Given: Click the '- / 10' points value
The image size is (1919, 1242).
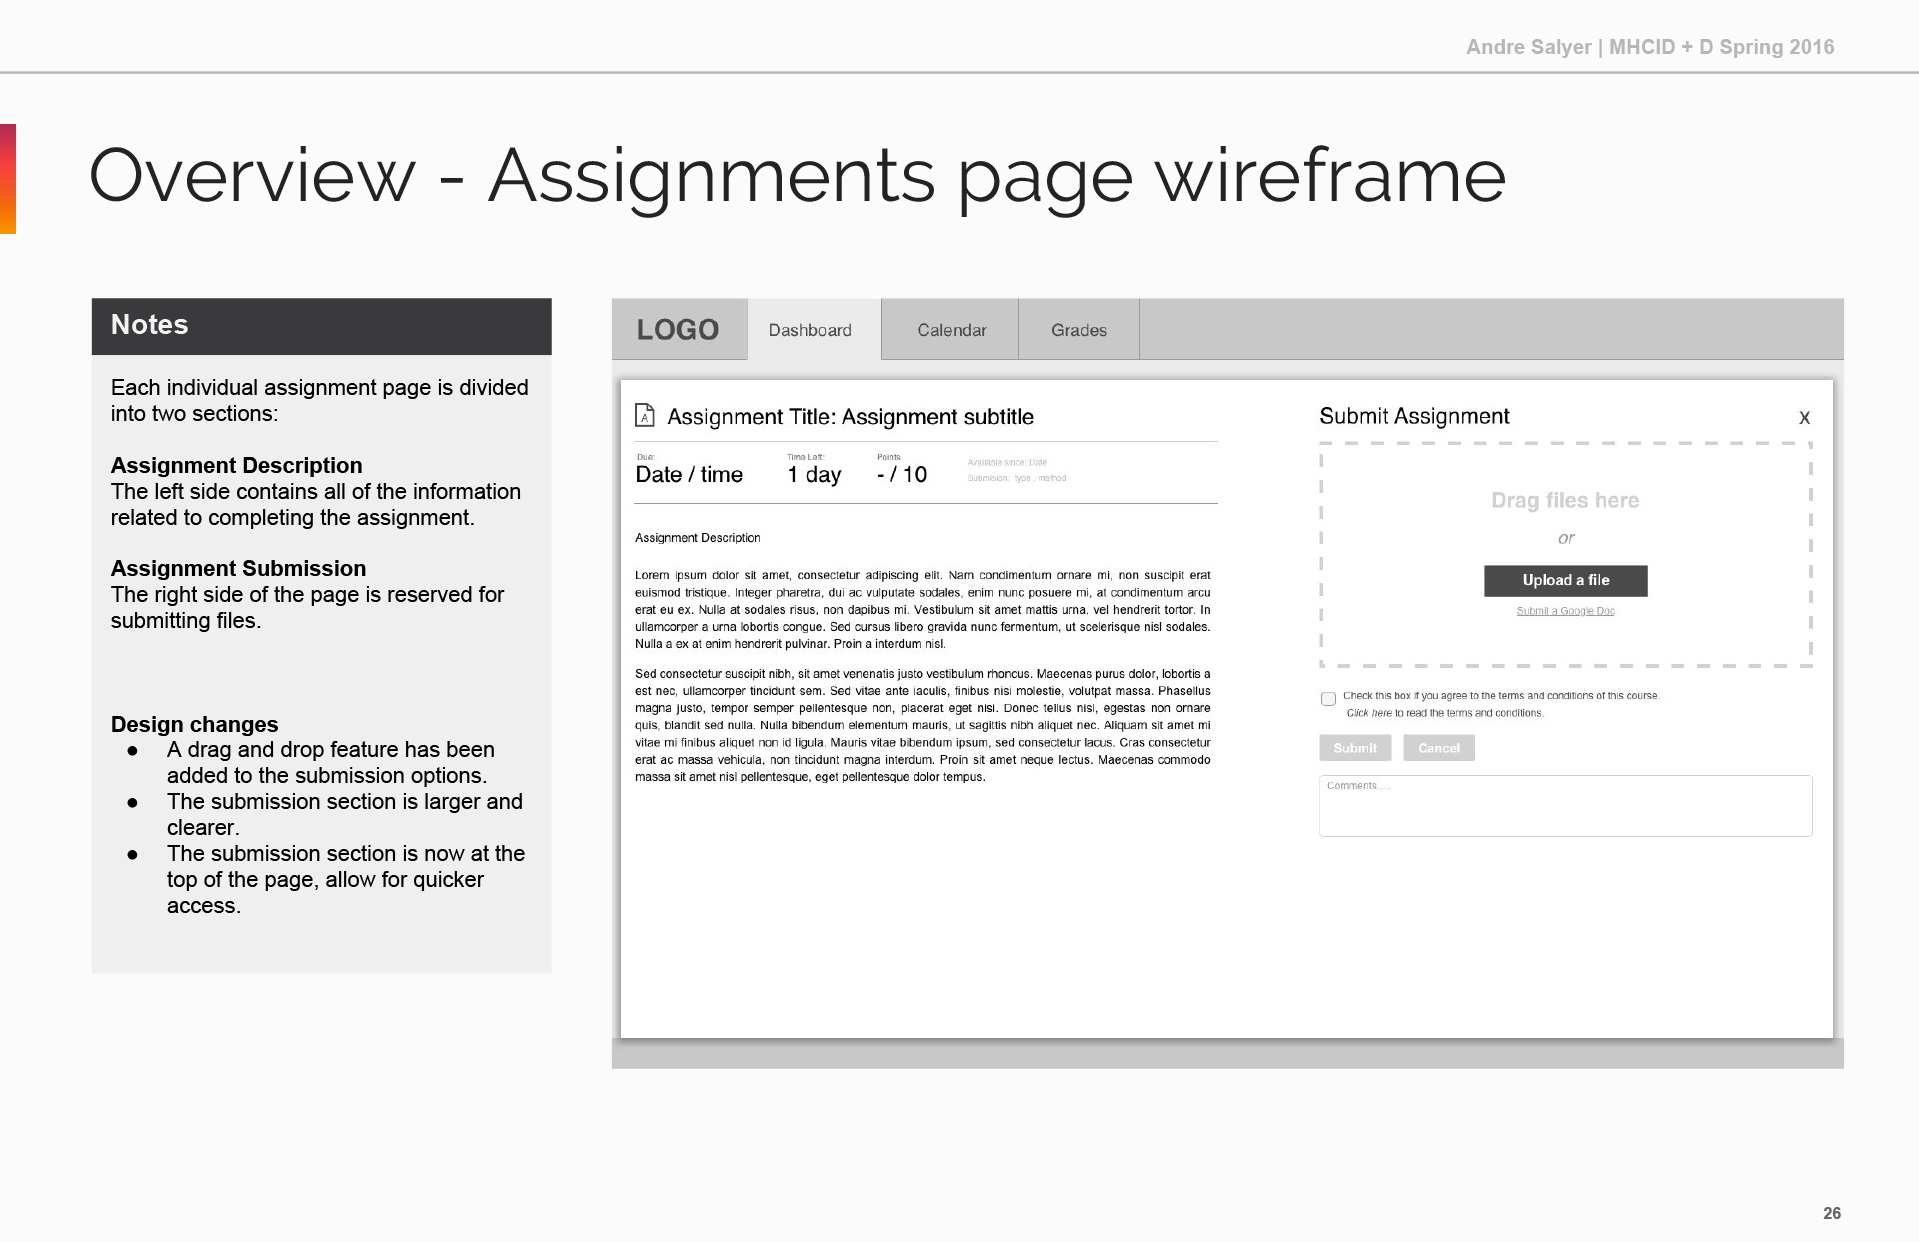Looking at the screenshot, I should [902, 475].
